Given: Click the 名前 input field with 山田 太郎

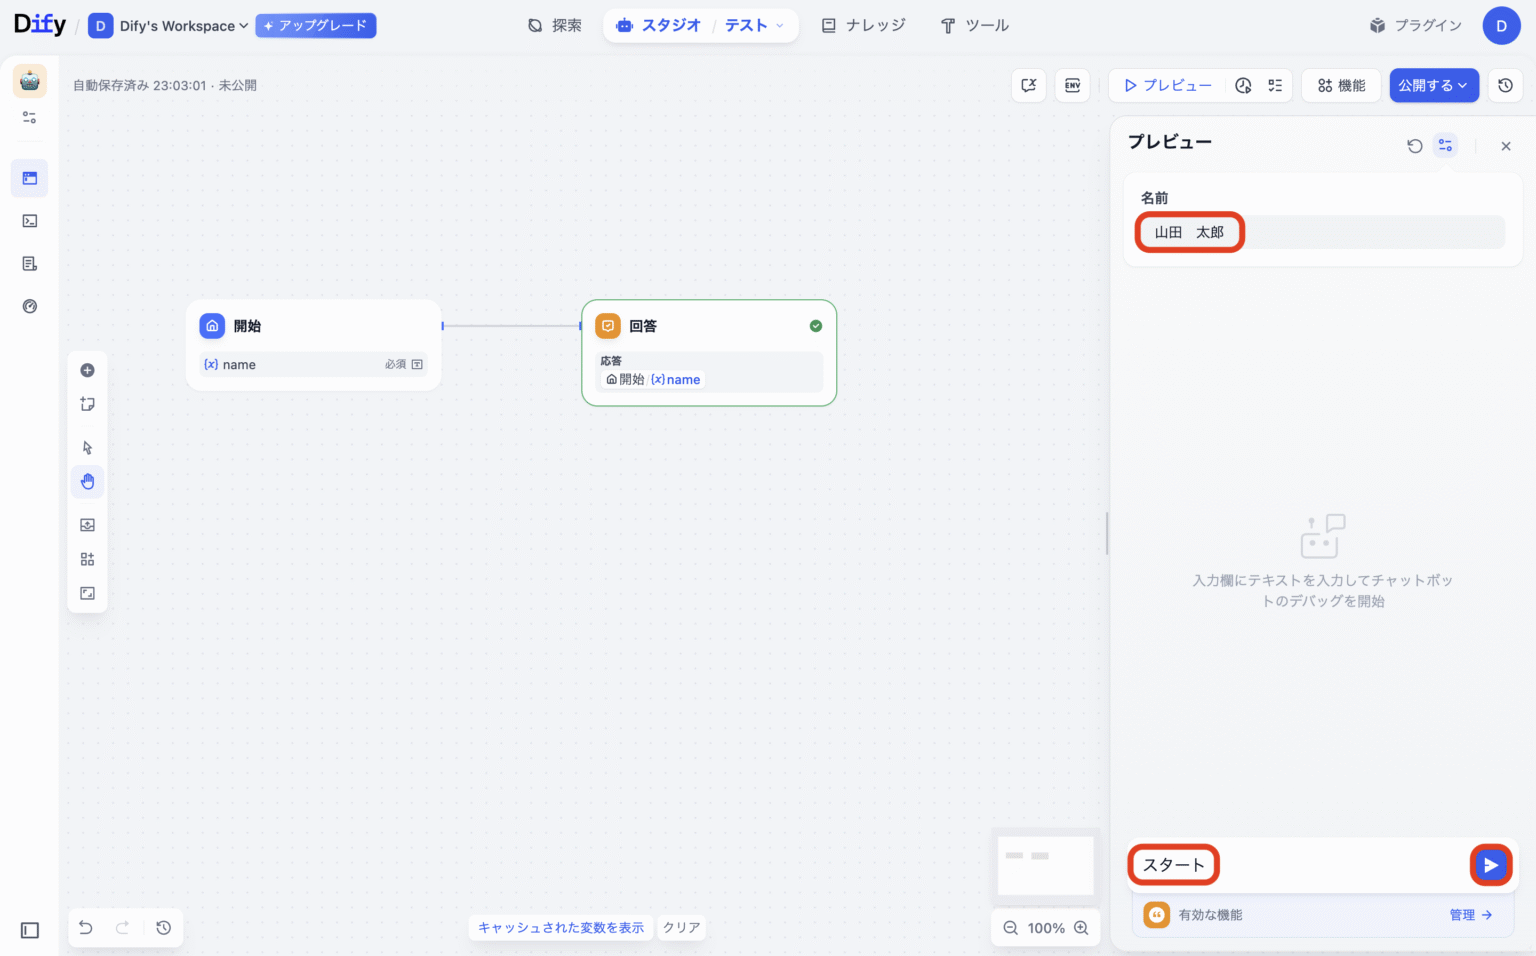Looking at the screenshot, I should pyautogui.click(x=1320, y=232).
